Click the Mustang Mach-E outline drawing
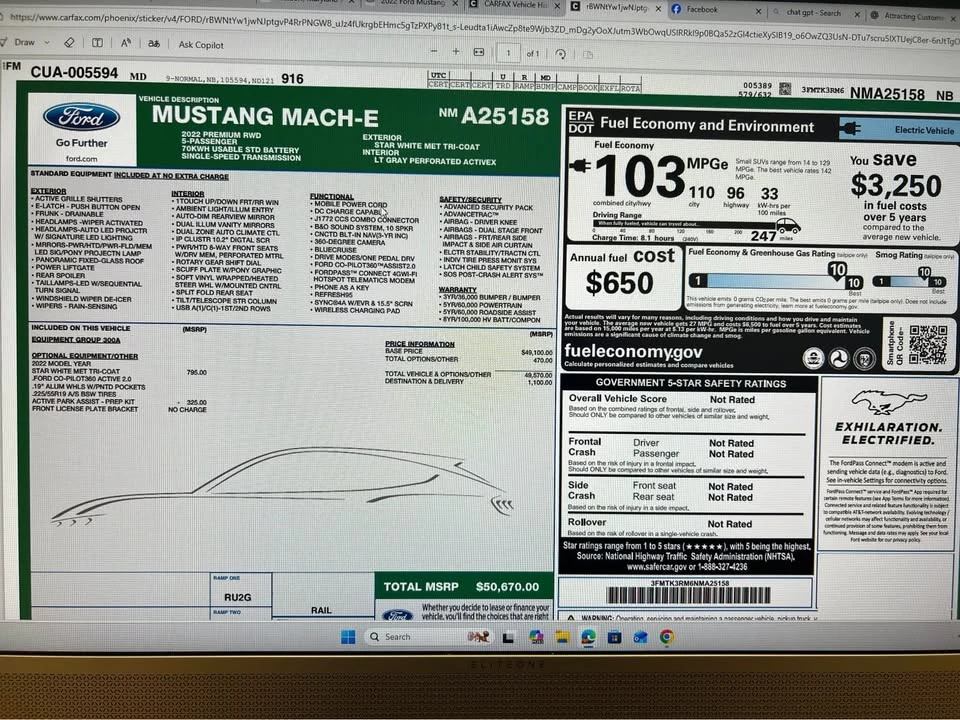960x720 pixels. [x=282, y=486]
